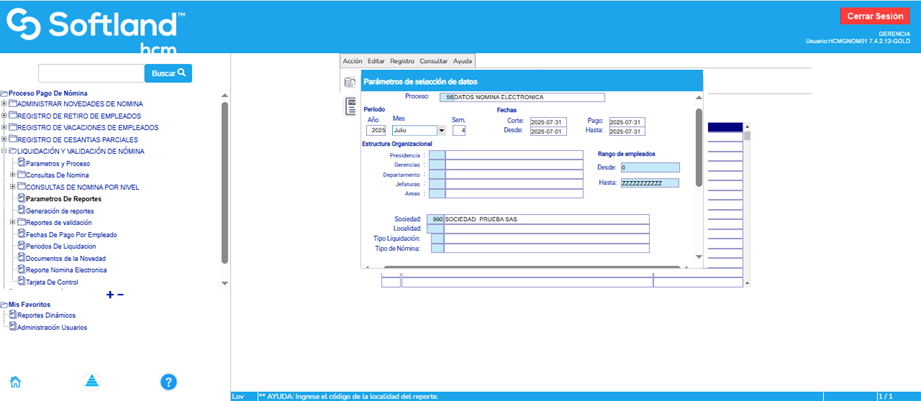Open Reportes Dinámicos favorite item

point(46,315)
